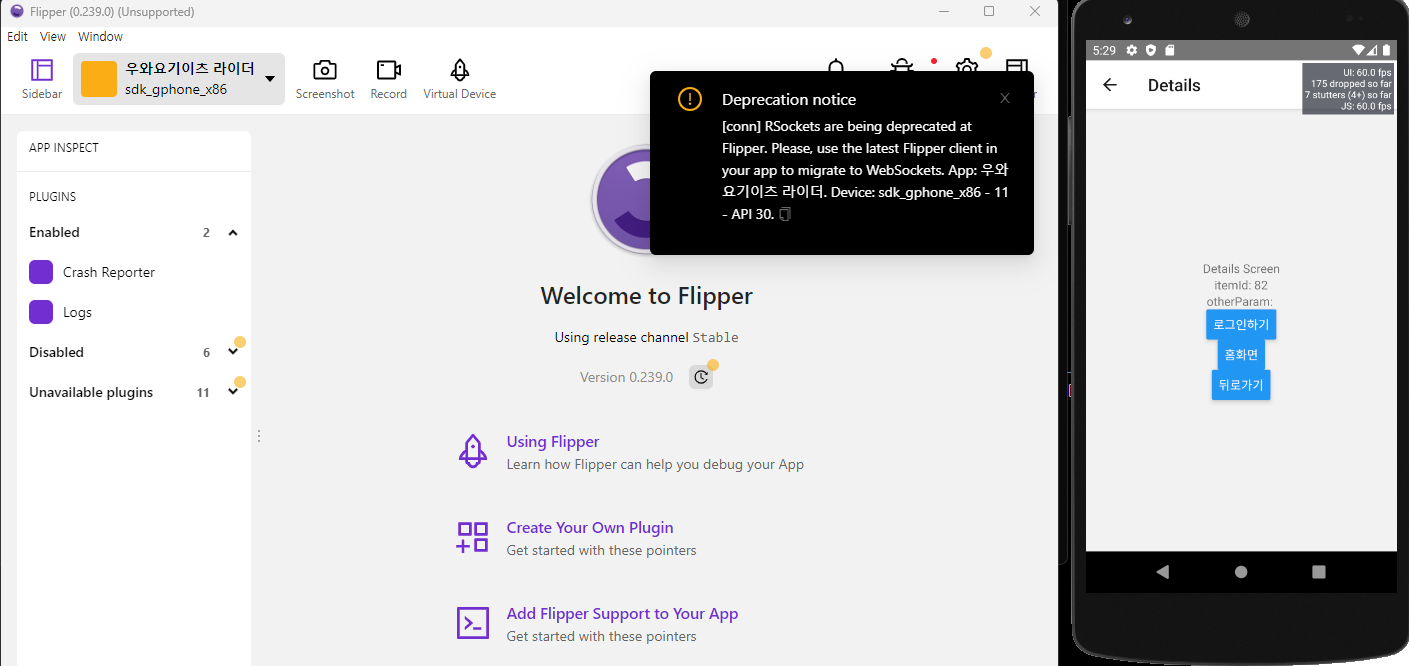The width and height of the screenshot is (1409, 666).
Task: Dismiss the Deprecation notice popup
Action: pyautogui.click(x=1005, y=98)
